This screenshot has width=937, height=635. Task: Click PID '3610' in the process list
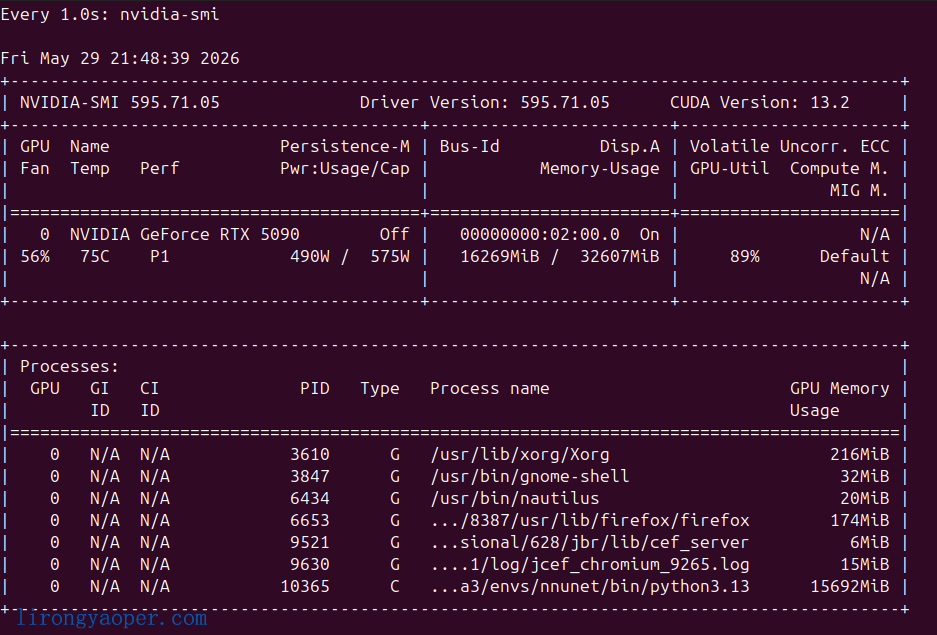[310, 454]
